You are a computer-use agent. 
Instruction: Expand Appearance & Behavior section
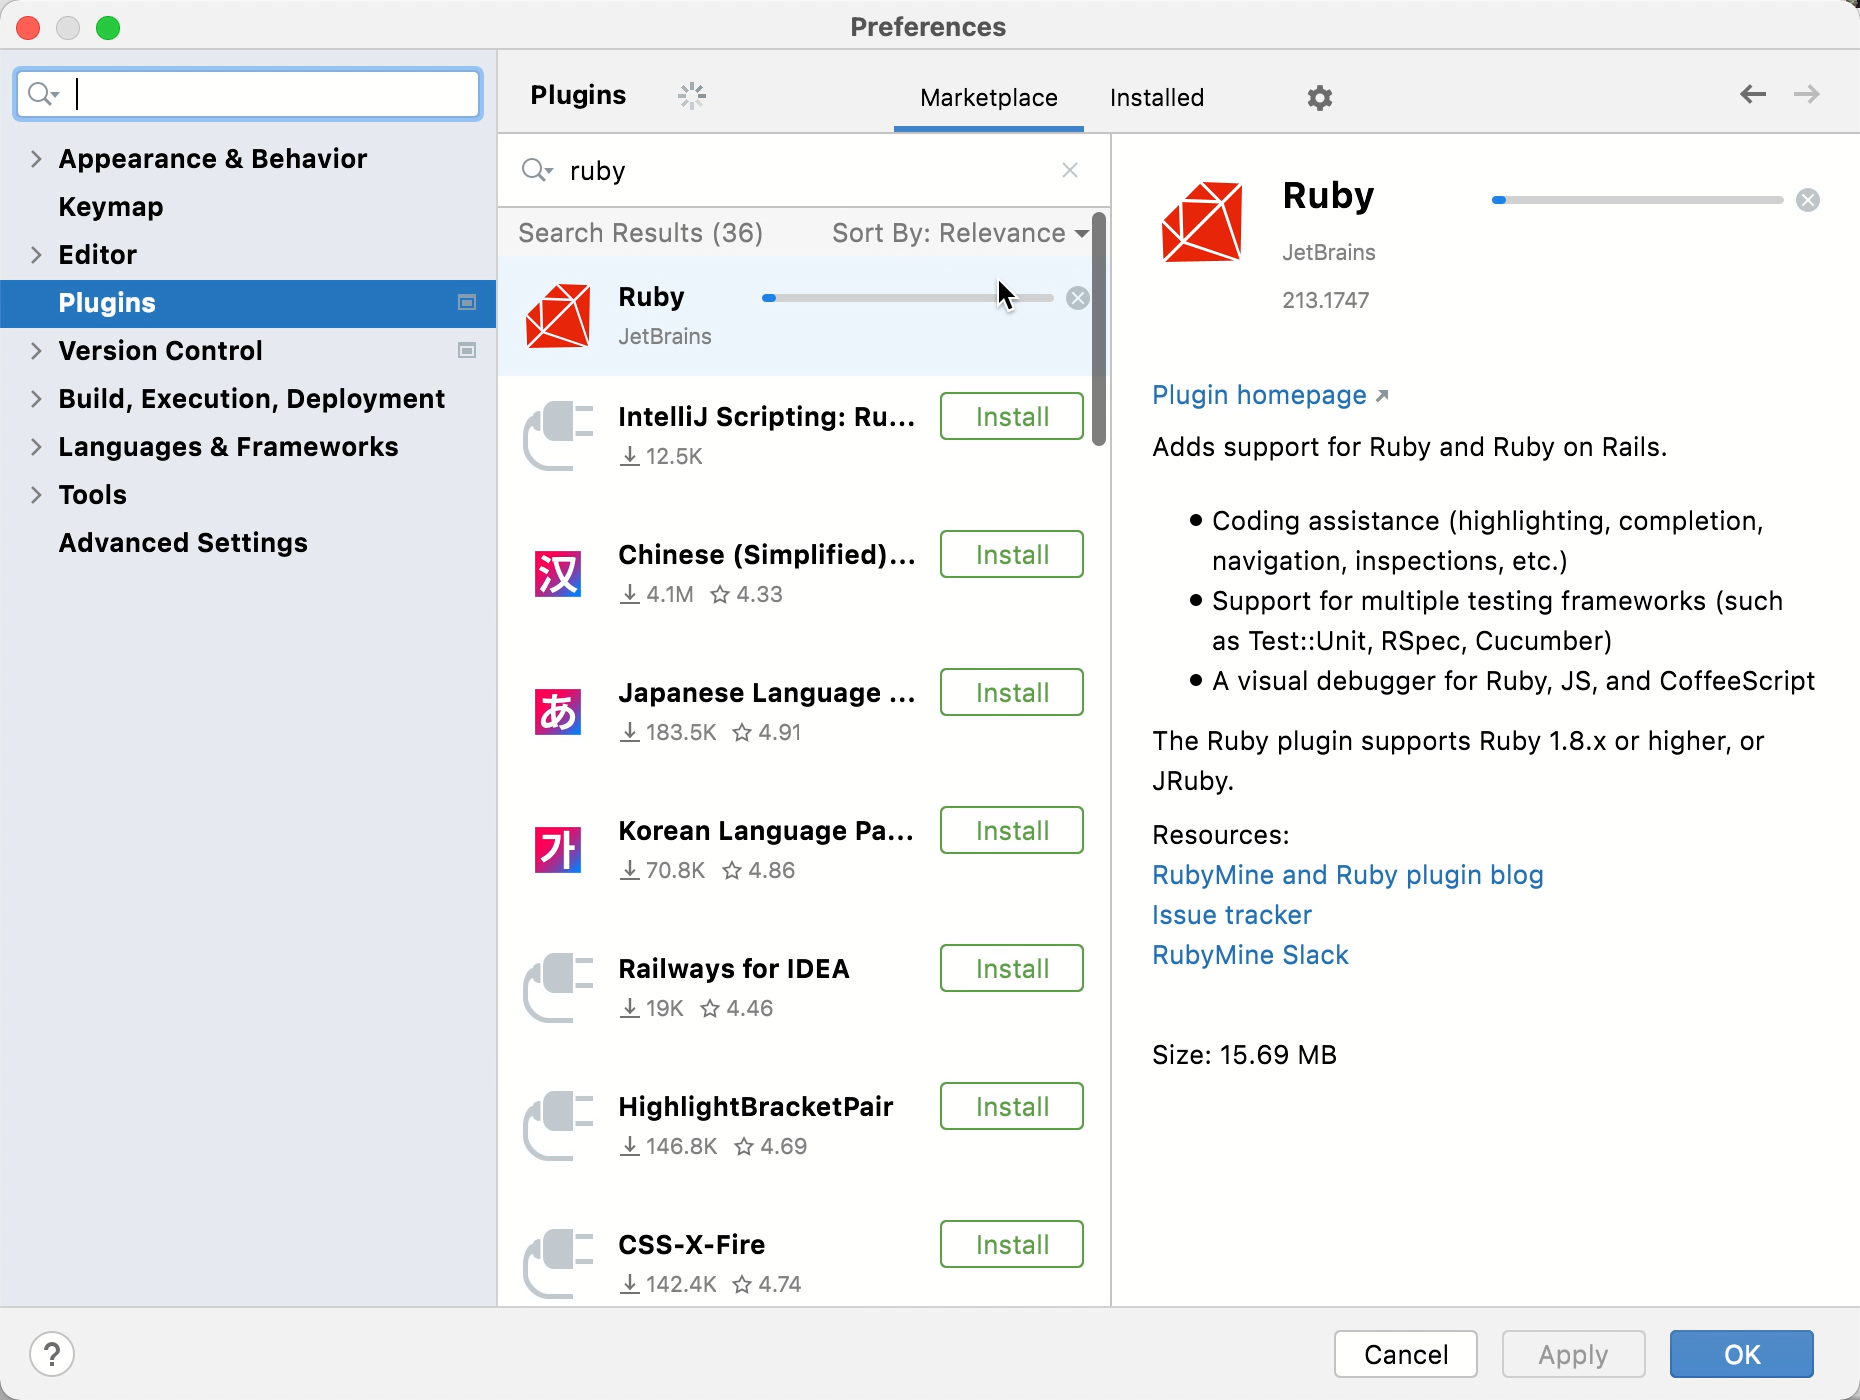[36, 159]
